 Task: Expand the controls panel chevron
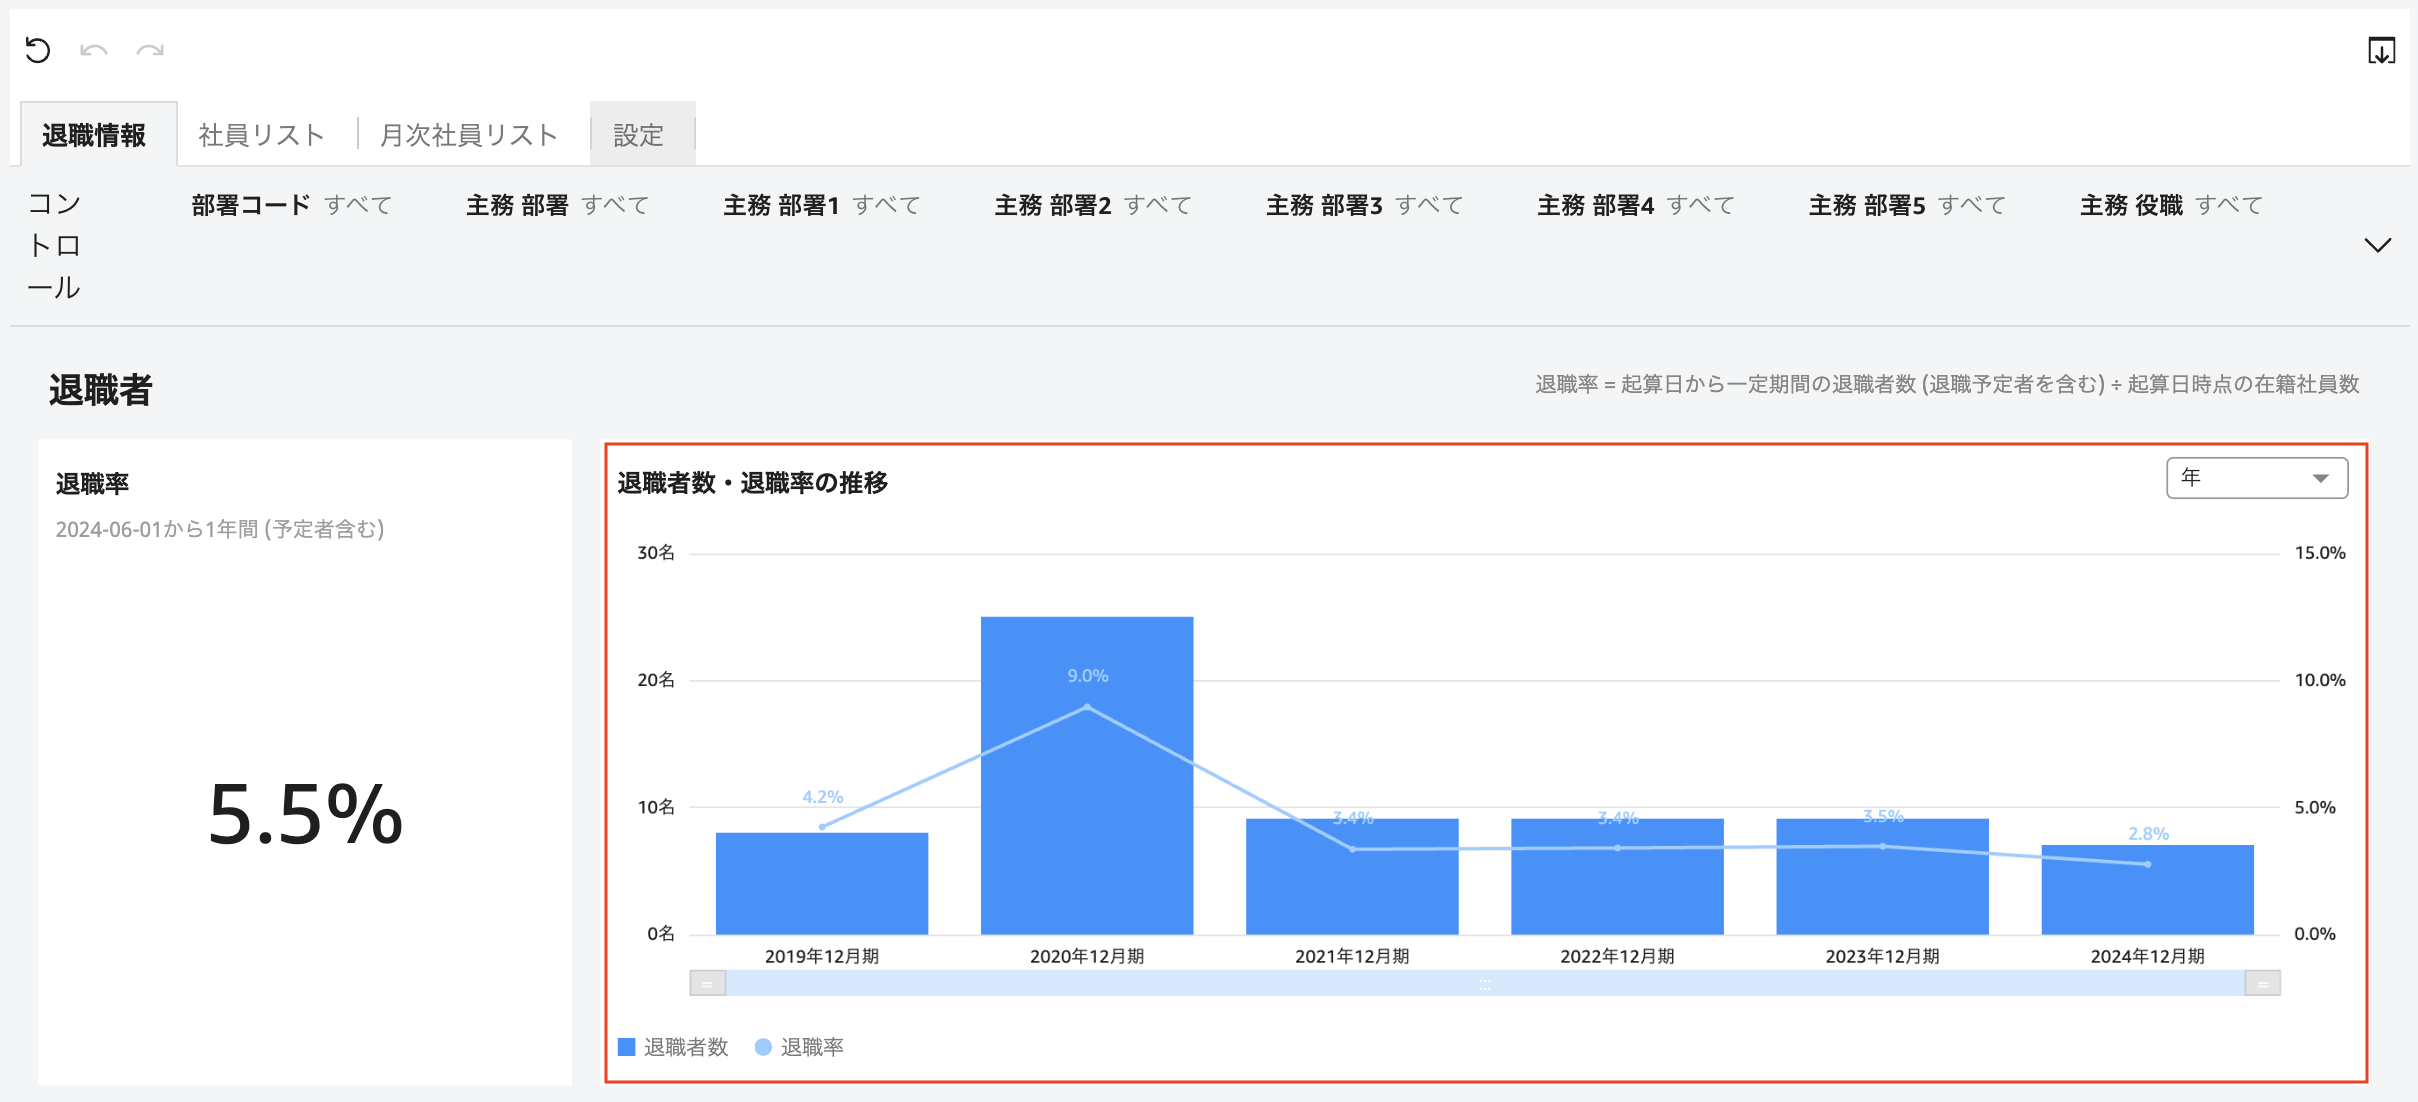click(x=2377, y=245)
